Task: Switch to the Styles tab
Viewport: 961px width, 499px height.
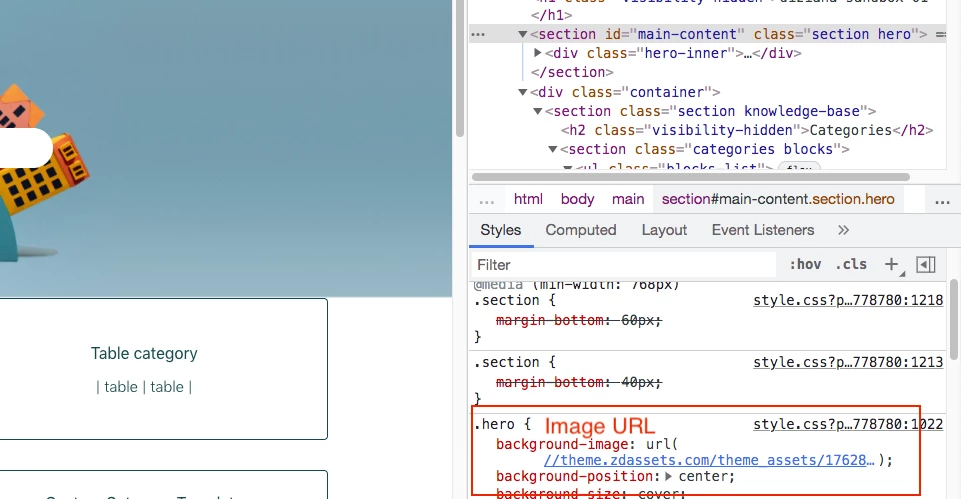Action: click(501, 230)
